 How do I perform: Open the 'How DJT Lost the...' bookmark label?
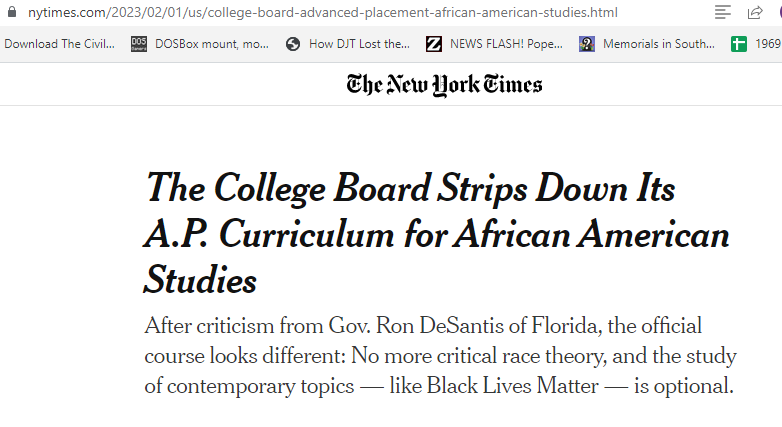(359, 44)
